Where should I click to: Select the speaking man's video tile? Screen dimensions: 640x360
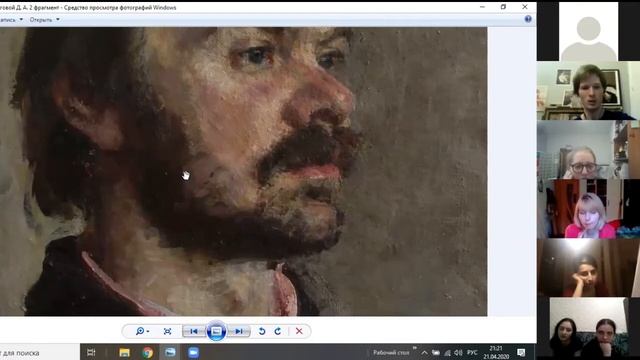click(588, 91)
